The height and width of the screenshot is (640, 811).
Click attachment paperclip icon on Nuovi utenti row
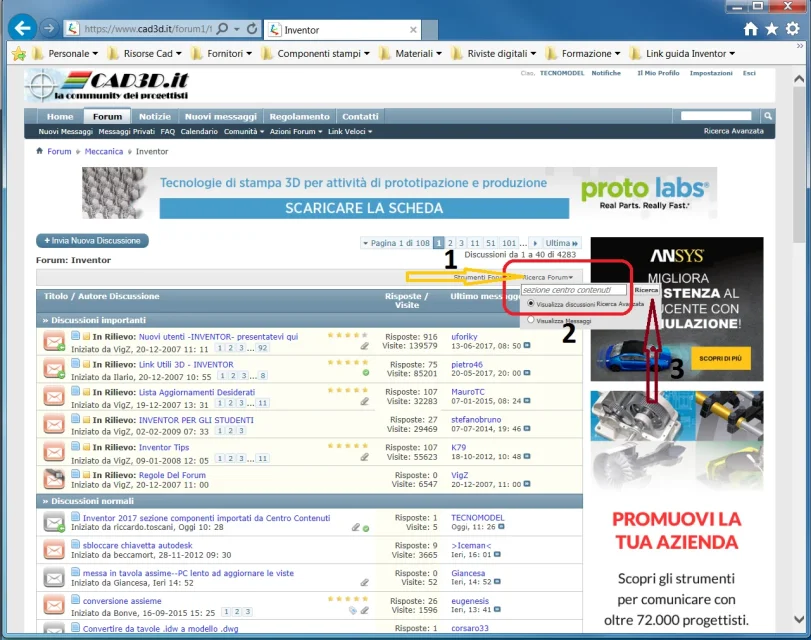coord(365,346)
